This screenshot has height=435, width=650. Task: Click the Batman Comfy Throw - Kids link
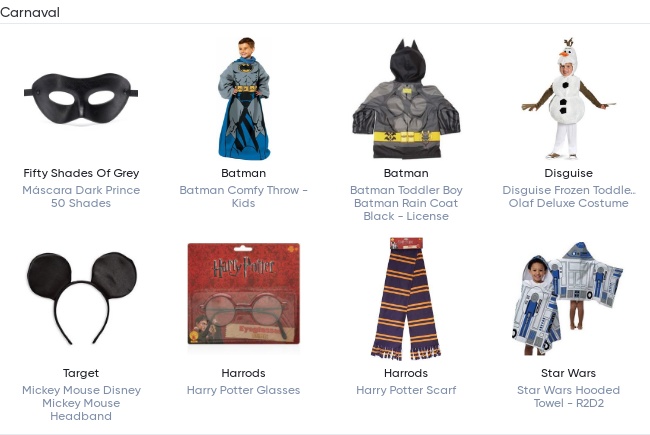pyautogui.click(x=243, y=197)
